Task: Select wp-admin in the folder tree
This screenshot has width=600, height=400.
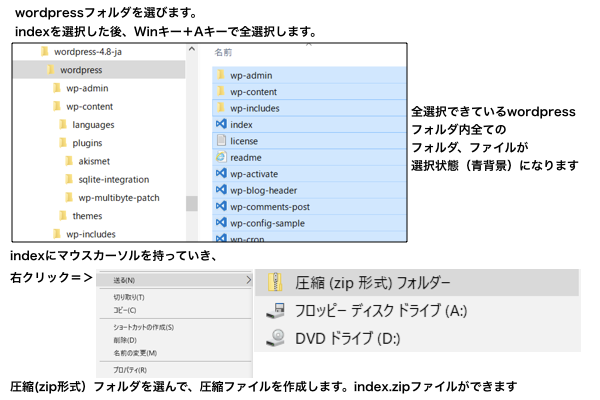Action: tap(87, 88)
